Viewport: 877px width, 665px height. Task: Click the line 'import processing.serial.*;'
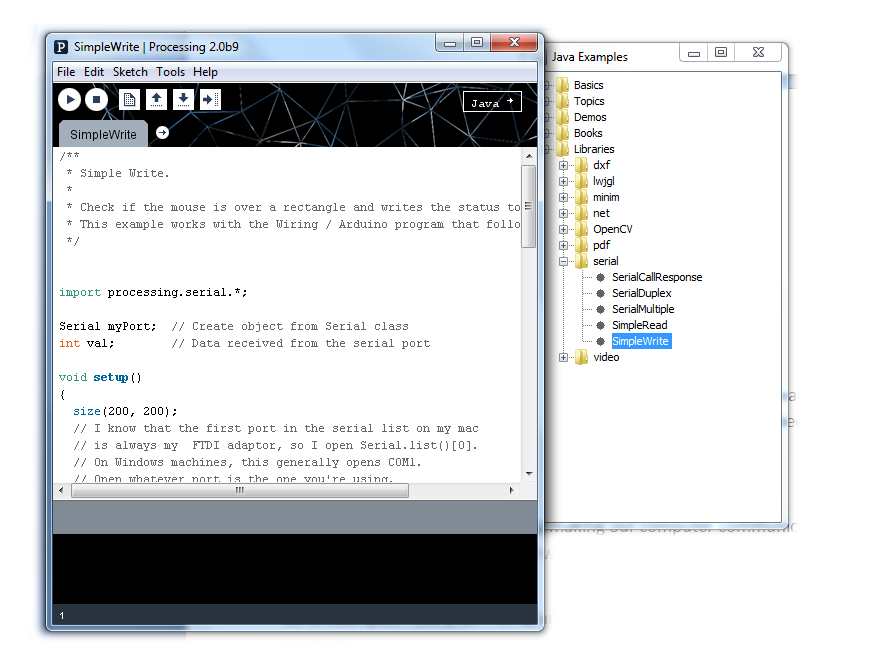coord(153,293)
